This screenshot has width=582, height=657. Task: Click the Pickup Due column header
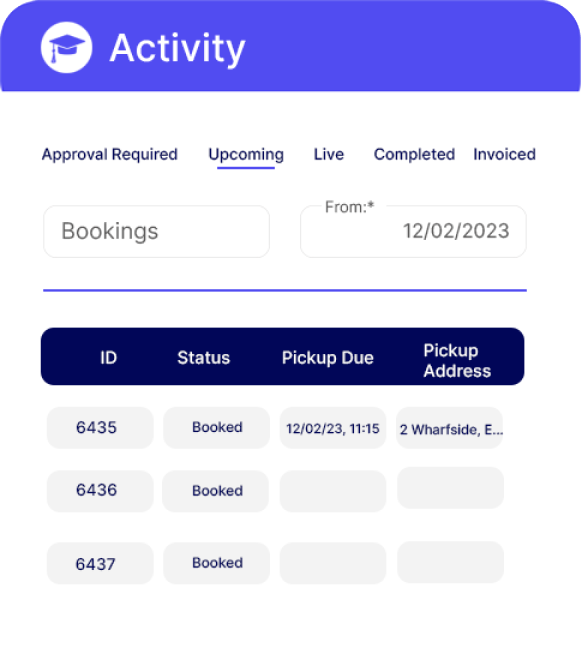tap(328, 358)
